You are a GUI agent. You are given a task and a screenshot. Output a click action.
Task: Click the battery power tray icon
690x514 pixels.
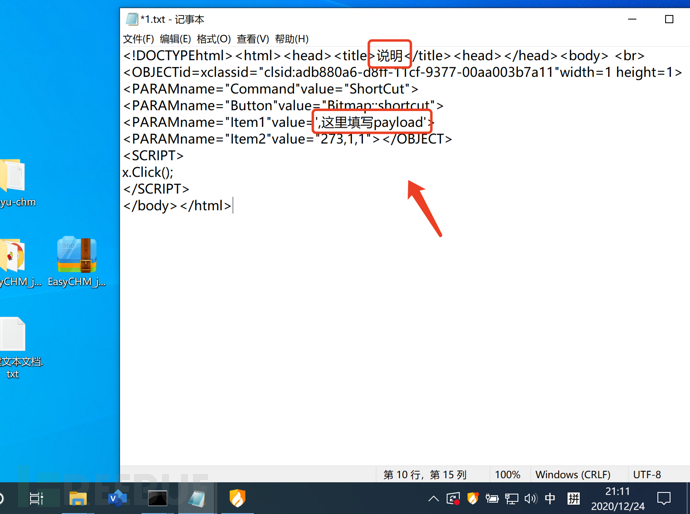(x=492, y=499)
